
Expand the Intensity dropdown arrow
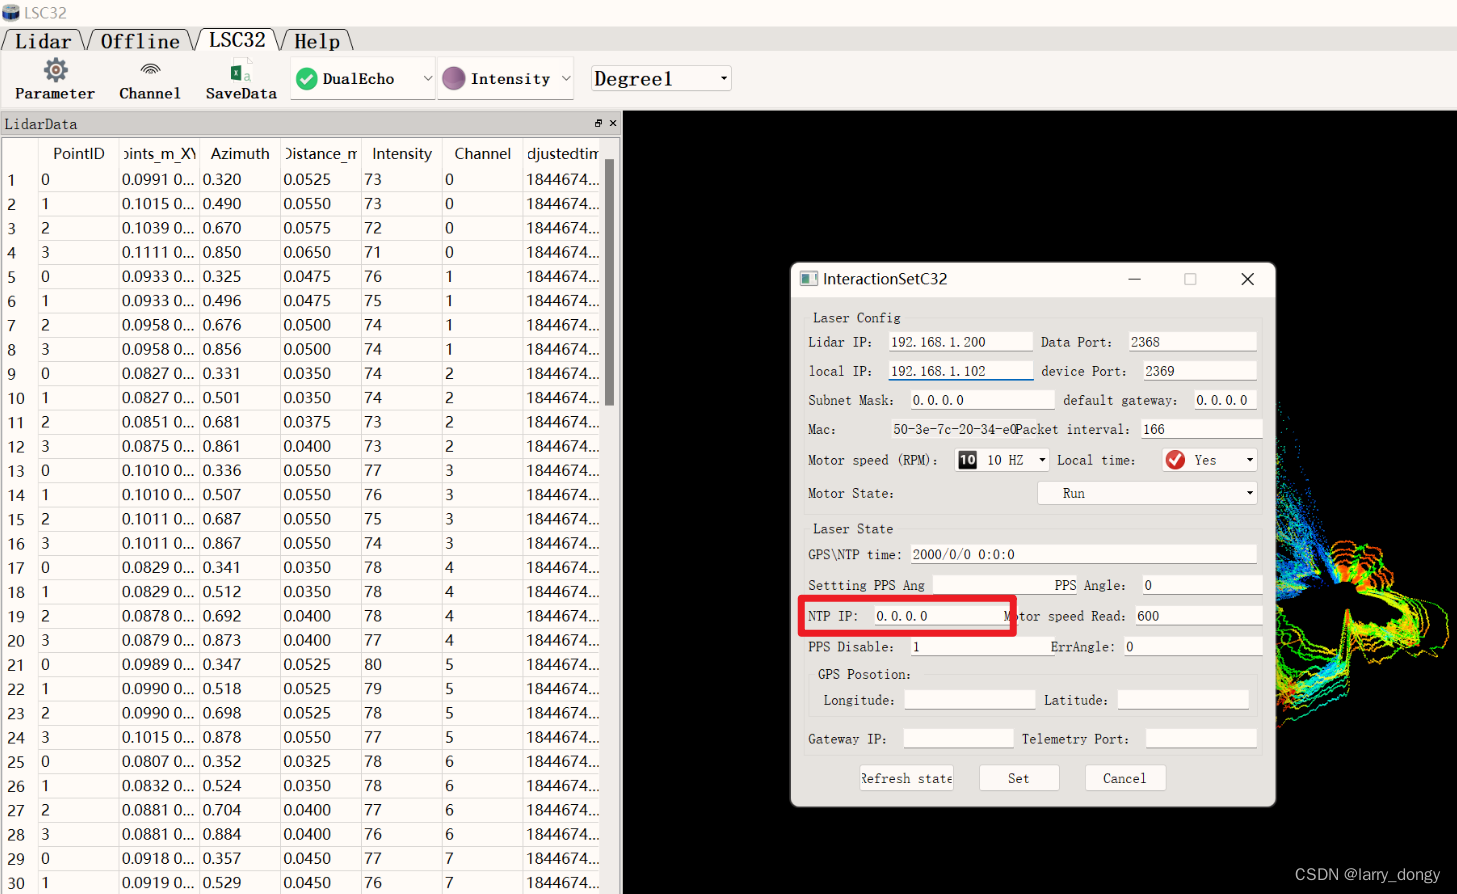pyautogui.click(x=566, y=79)
